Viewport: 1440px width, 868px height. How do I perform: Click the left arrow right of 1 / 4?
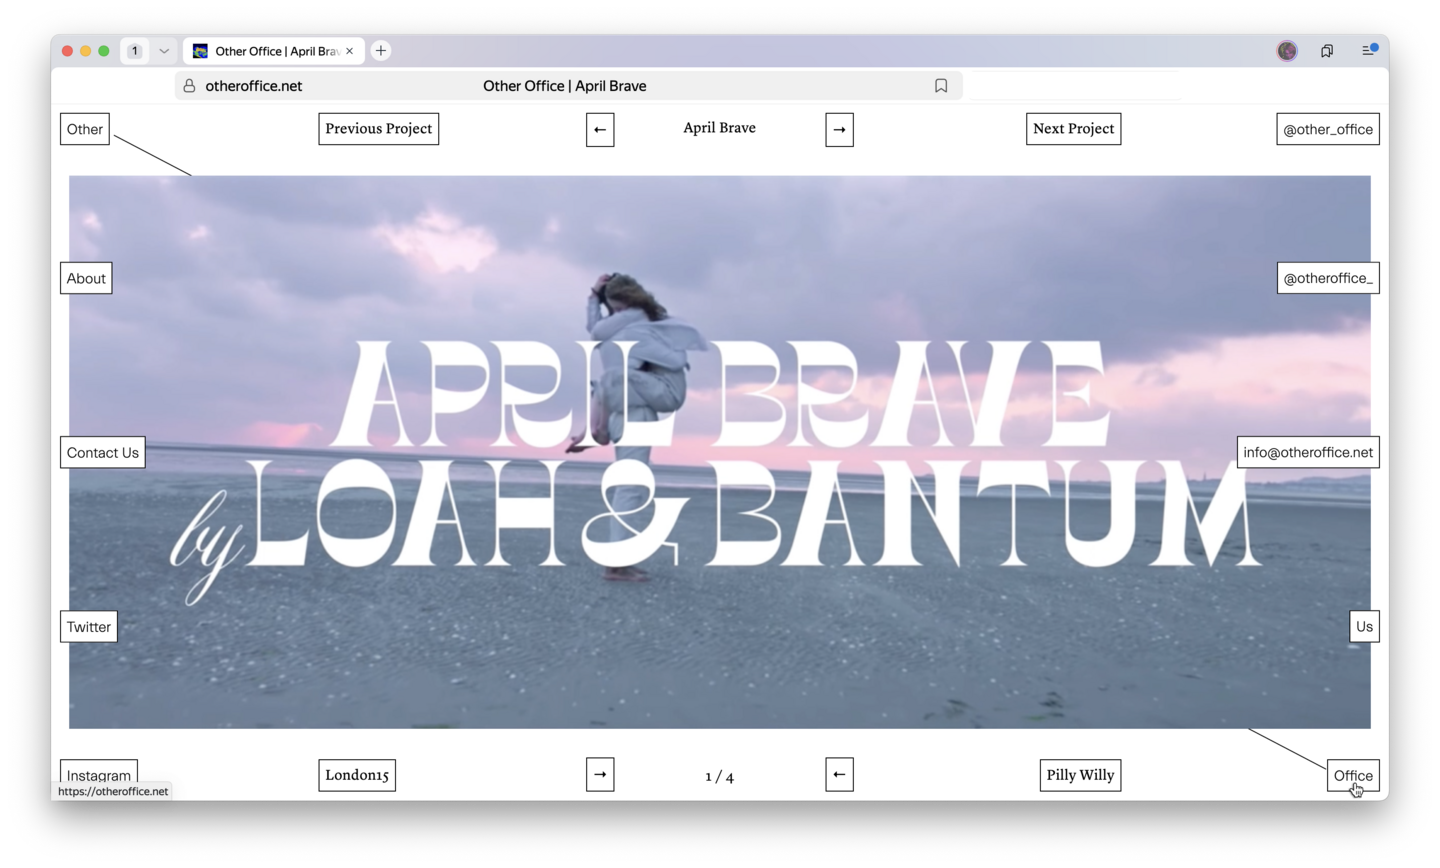click(x=839, y=775)
